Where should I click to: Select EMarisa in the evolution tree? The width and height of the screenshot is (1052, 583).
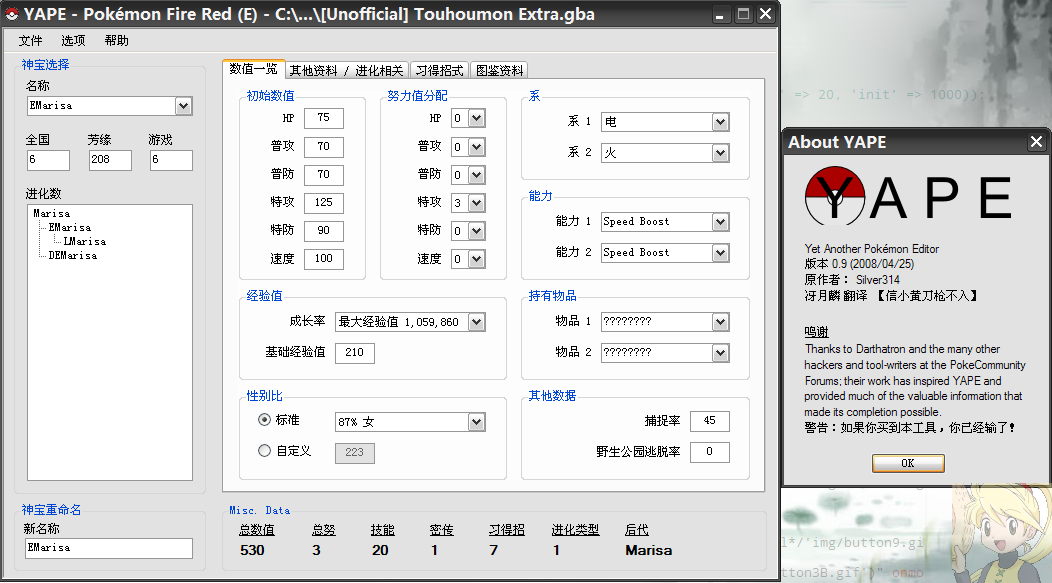point(70,227)
